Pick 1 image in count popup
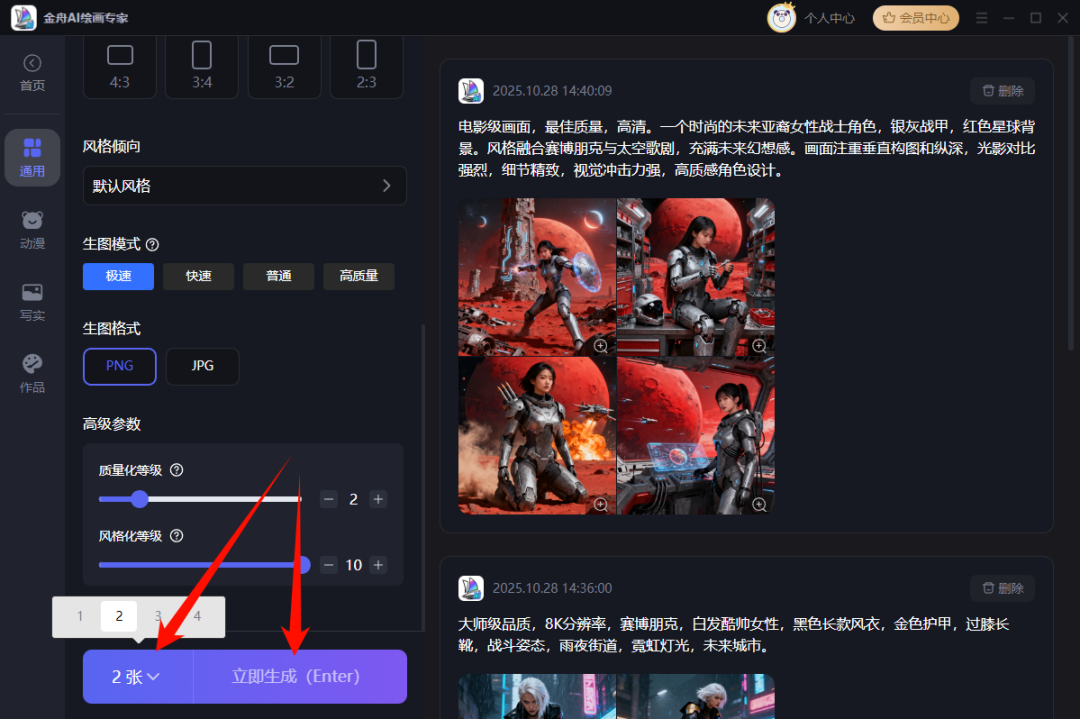 80,616
